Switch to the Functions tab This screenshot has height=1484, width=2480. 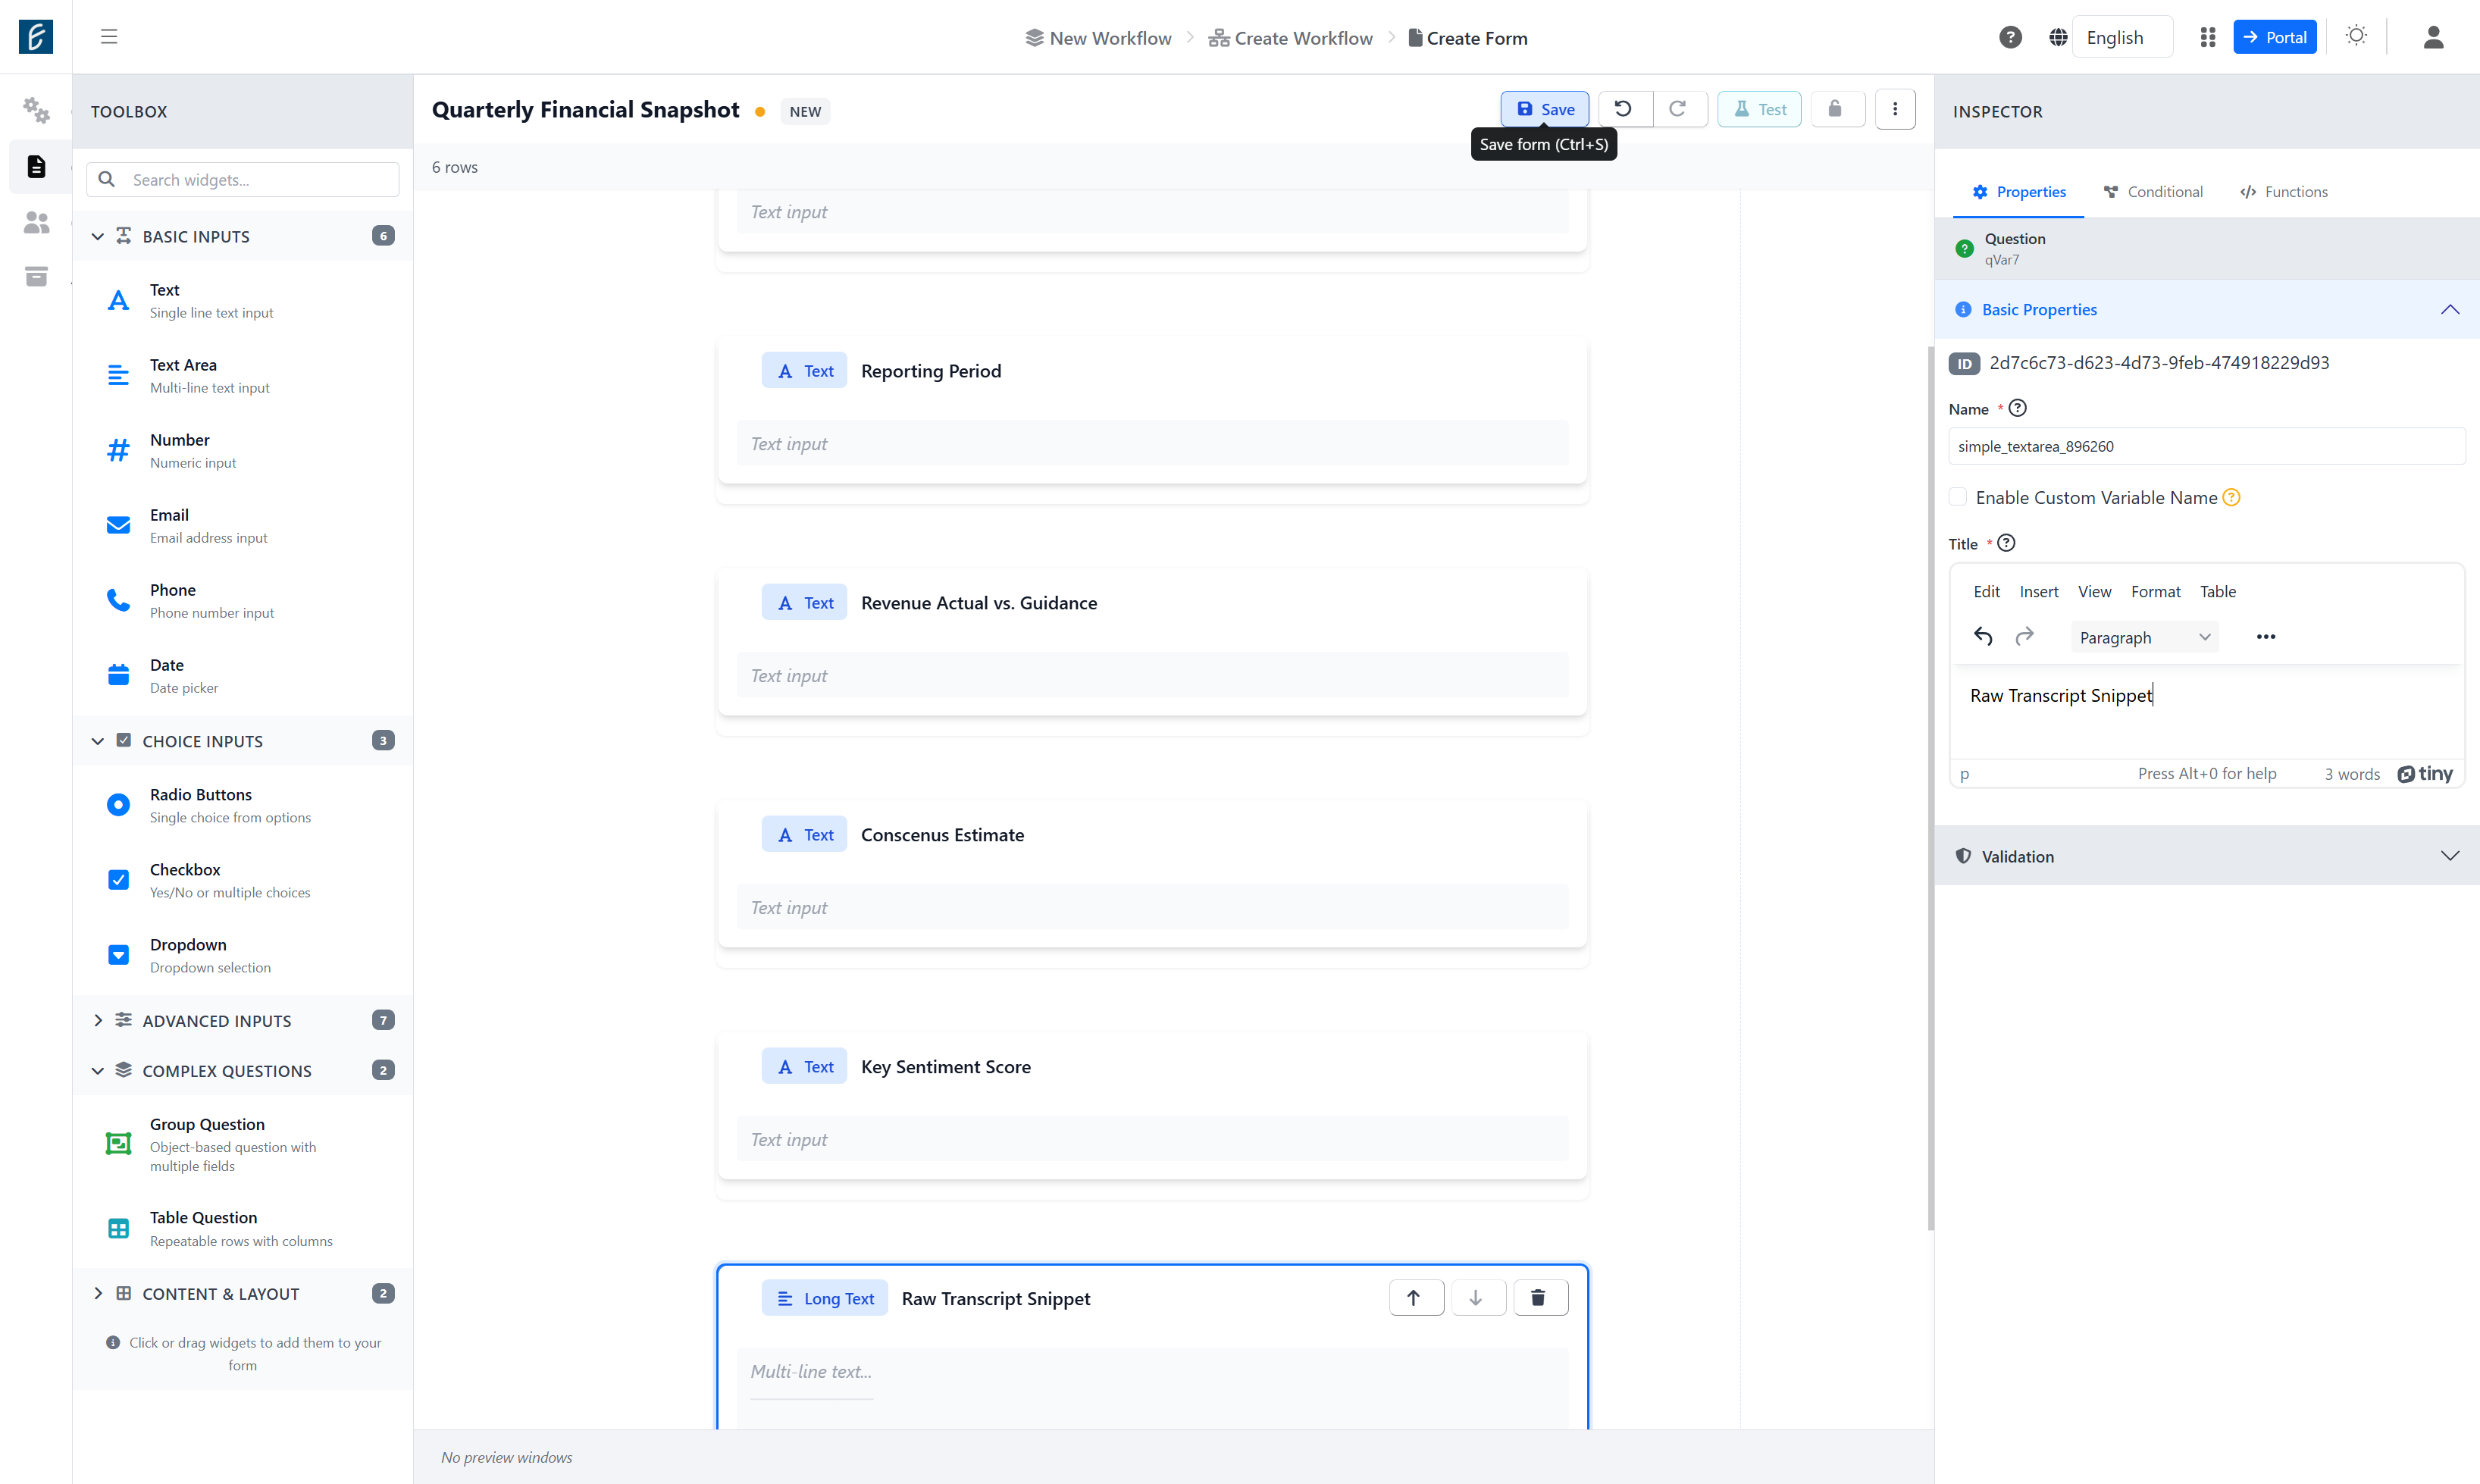click(2284, 192)
